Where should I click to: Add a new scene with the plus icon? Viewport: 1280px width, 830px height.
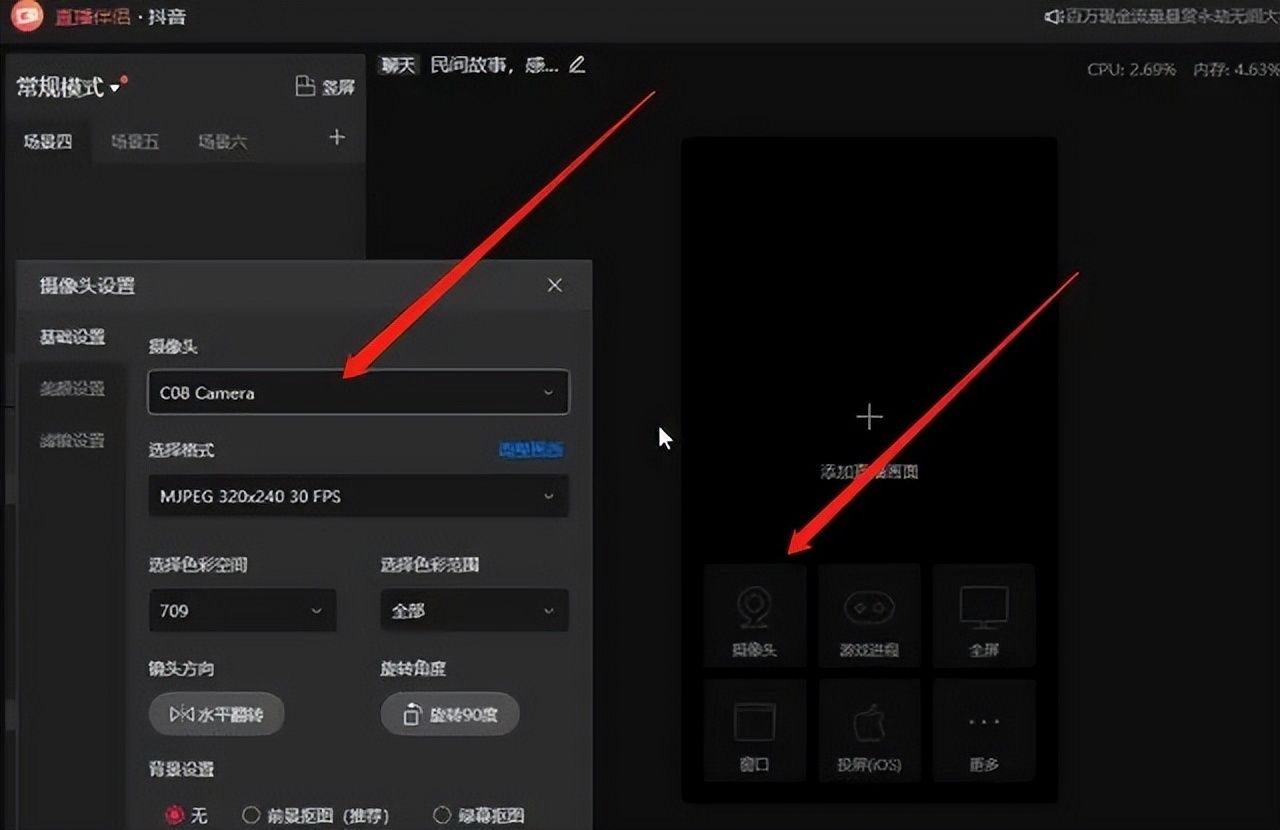(337, 138)
